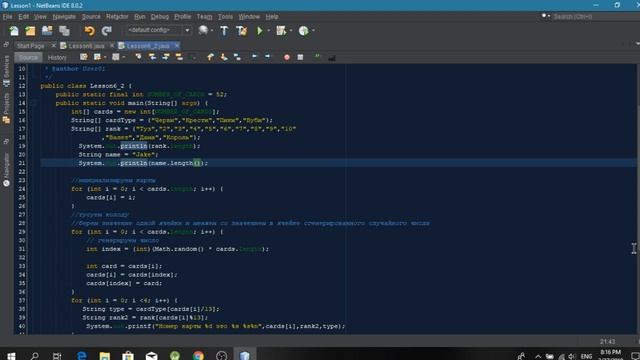The image size is (640, 360).
Task: Open File Explorer from the taskbar
Action: pos(105,356)
